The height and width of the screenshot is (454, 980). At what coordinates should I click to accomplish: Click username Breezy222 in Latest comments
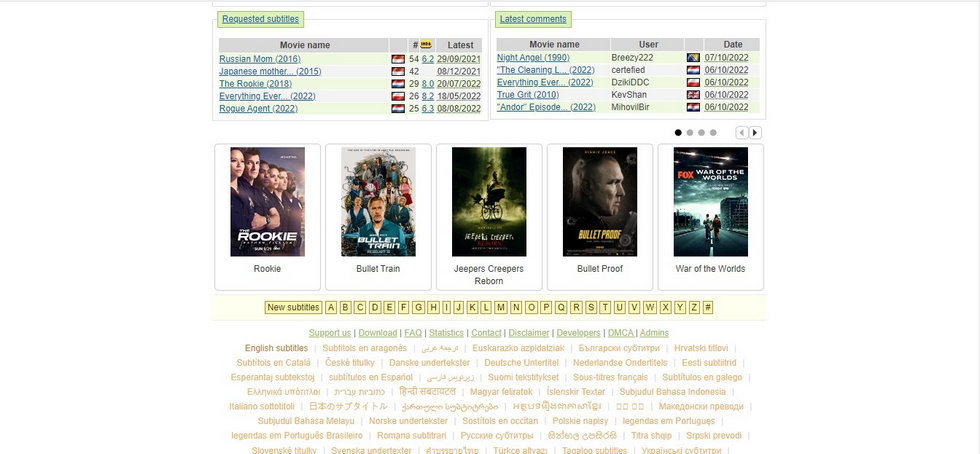point(632,58)
